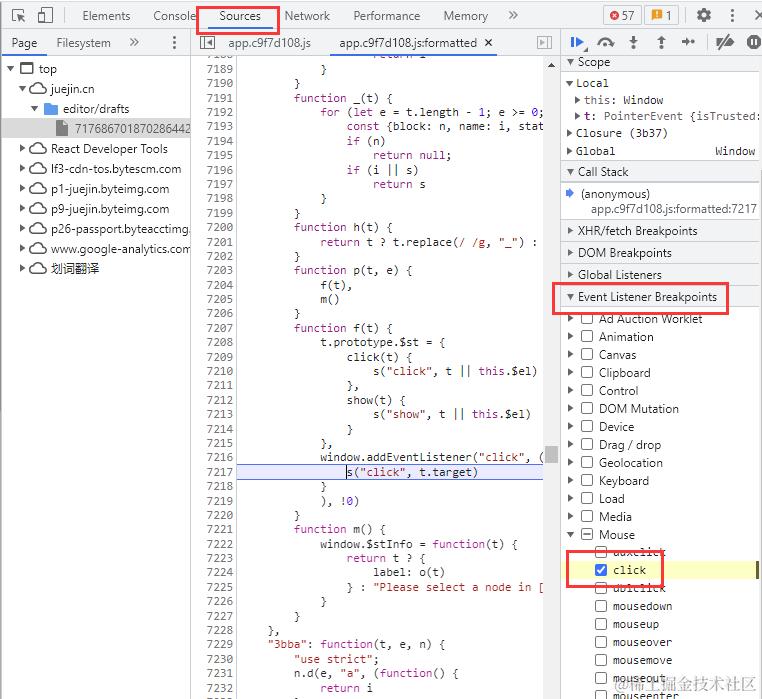The image size is (762, 699).
Task: Expand the Global scope entry
Action: click(570, 151)
